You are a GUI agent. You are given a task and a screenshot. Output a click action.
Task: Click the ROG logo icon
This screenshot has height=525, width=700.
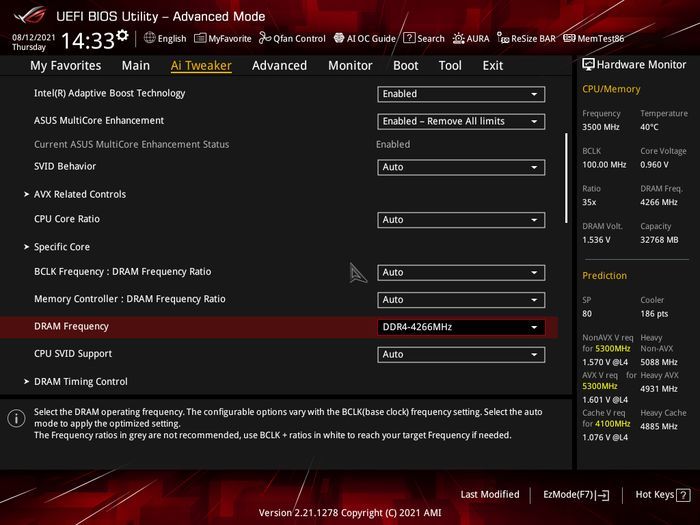(x=29, y=16)
